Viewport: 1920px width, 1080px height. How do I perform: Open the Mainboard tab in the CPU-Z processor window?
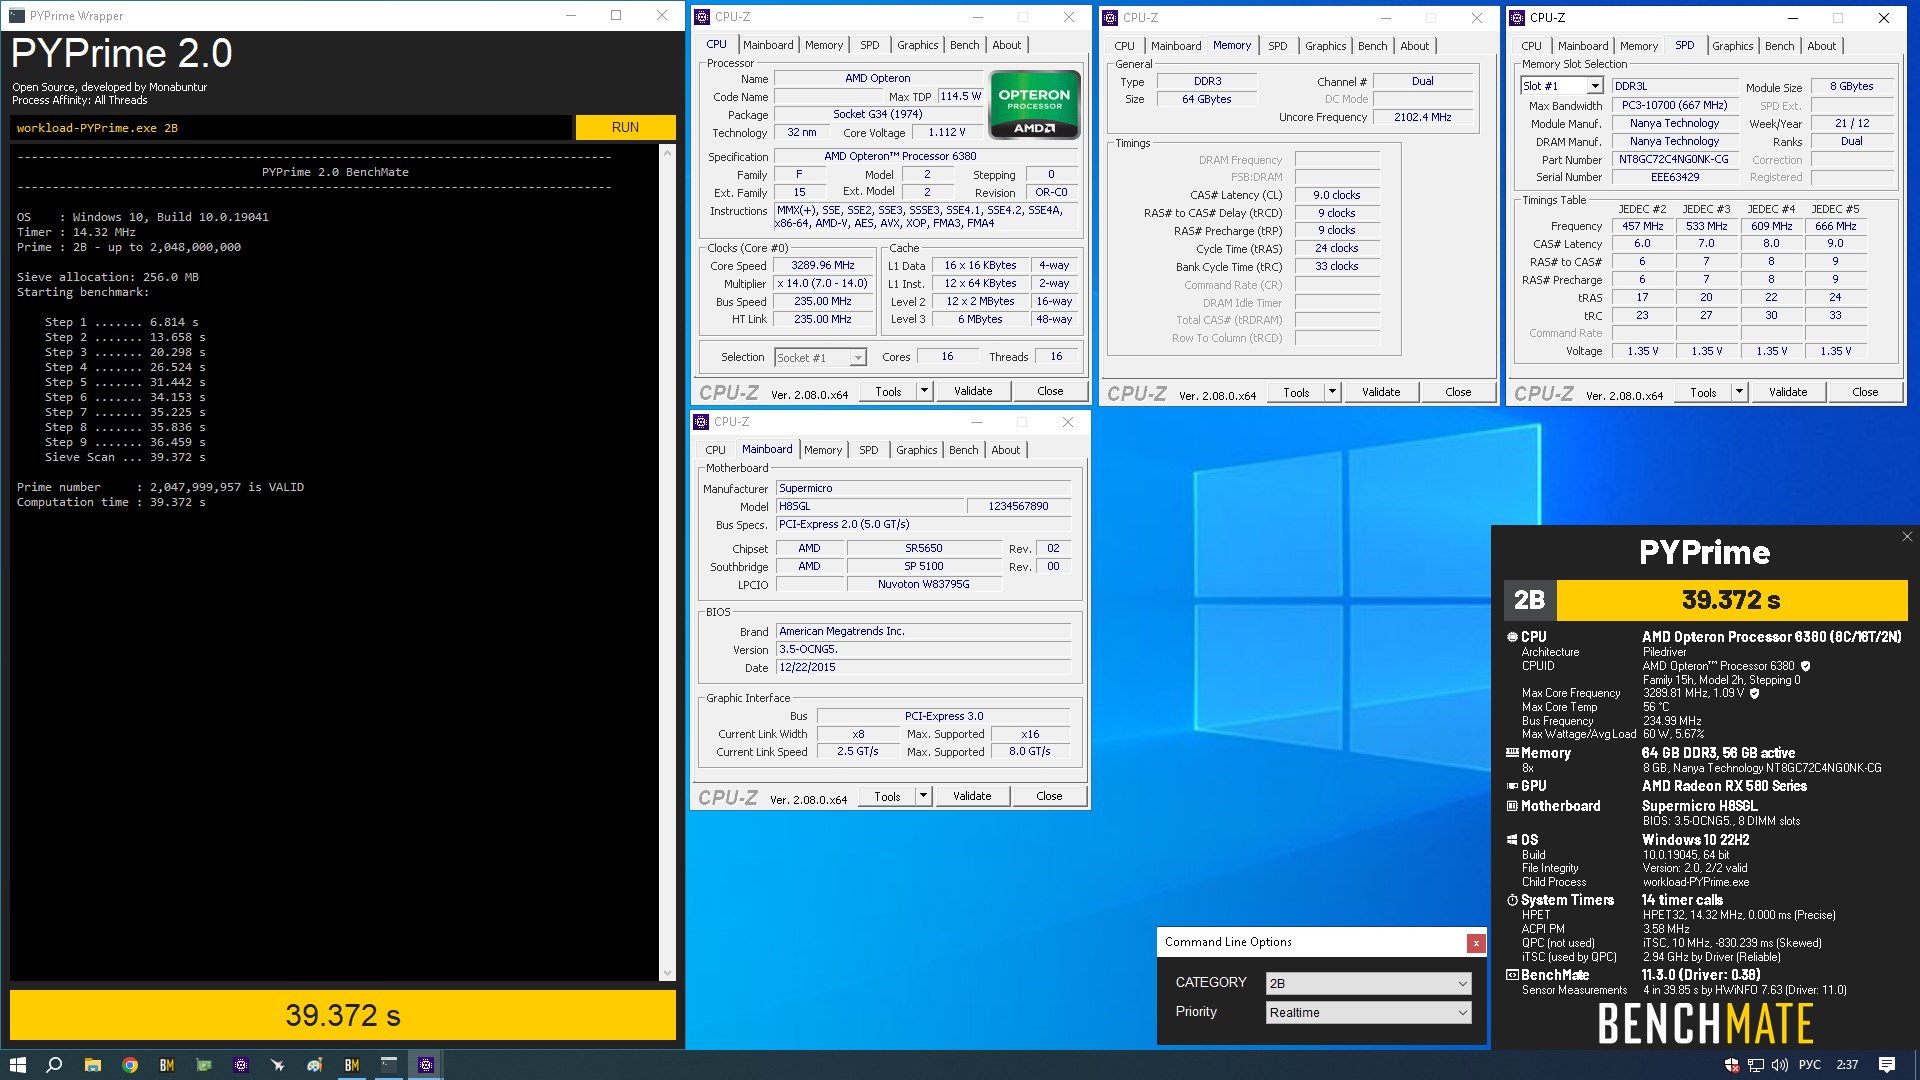coord(767,45)
